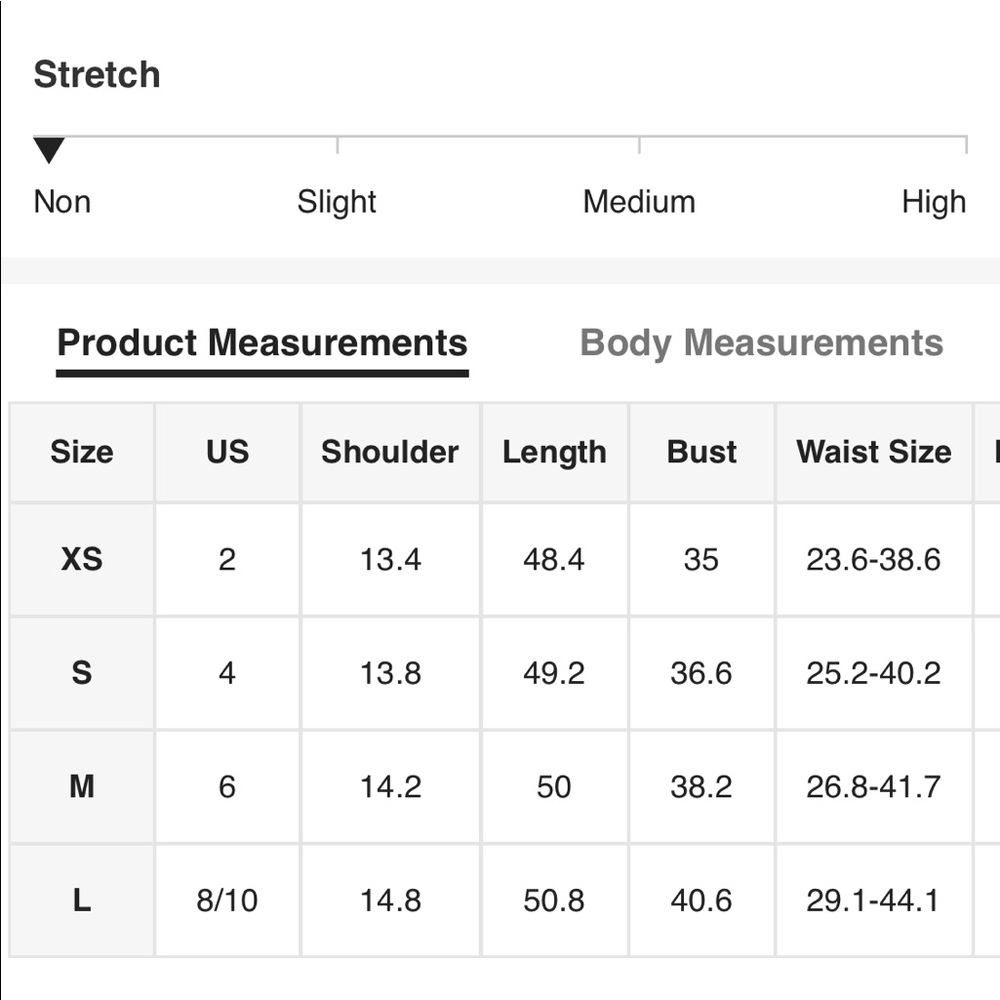Click the 23.6-38.6 waist cell
The image size is (1000, 1000).
(874, 559)
